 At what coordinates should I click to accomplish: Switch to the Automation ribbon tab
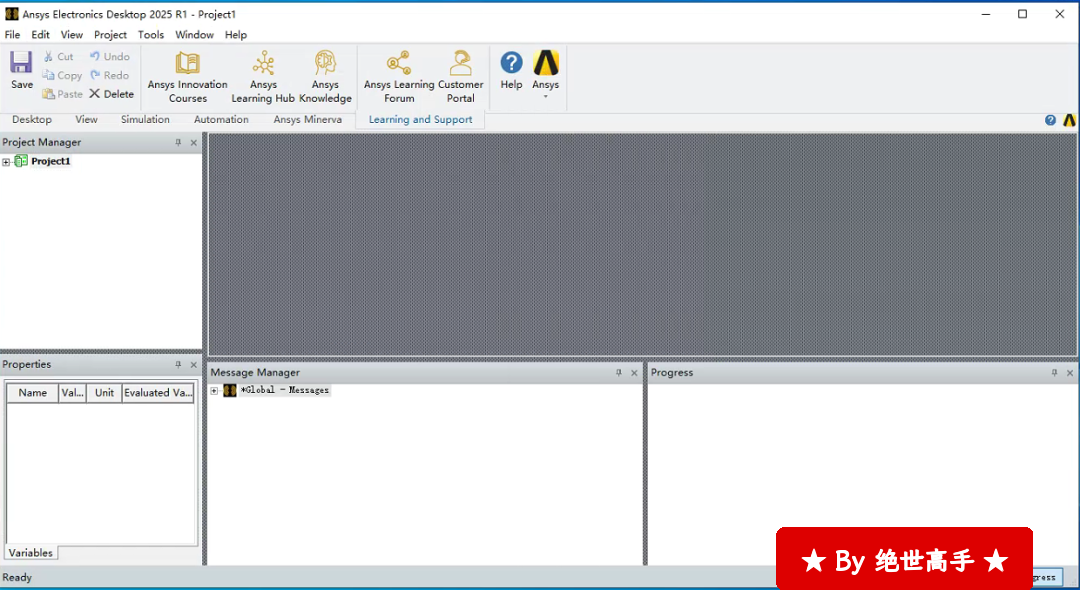point(221,120)
